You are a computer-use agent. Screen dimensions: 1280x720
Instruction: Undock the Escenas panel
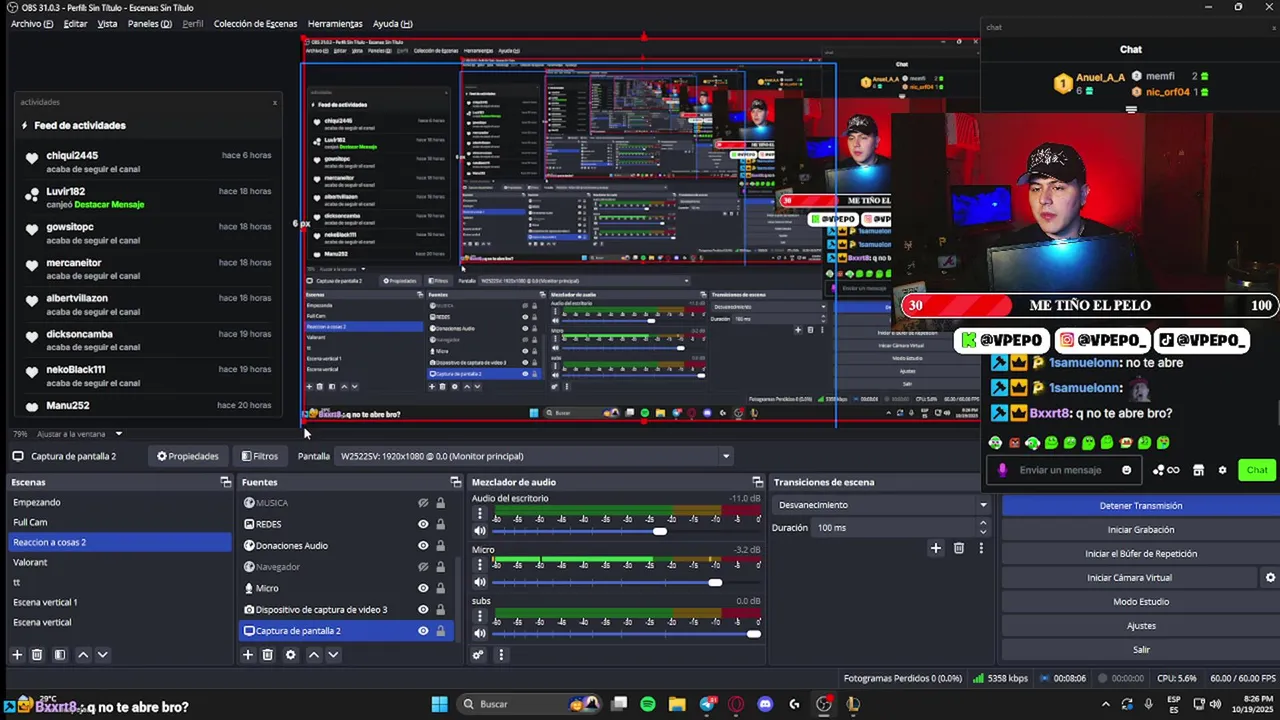226,482
